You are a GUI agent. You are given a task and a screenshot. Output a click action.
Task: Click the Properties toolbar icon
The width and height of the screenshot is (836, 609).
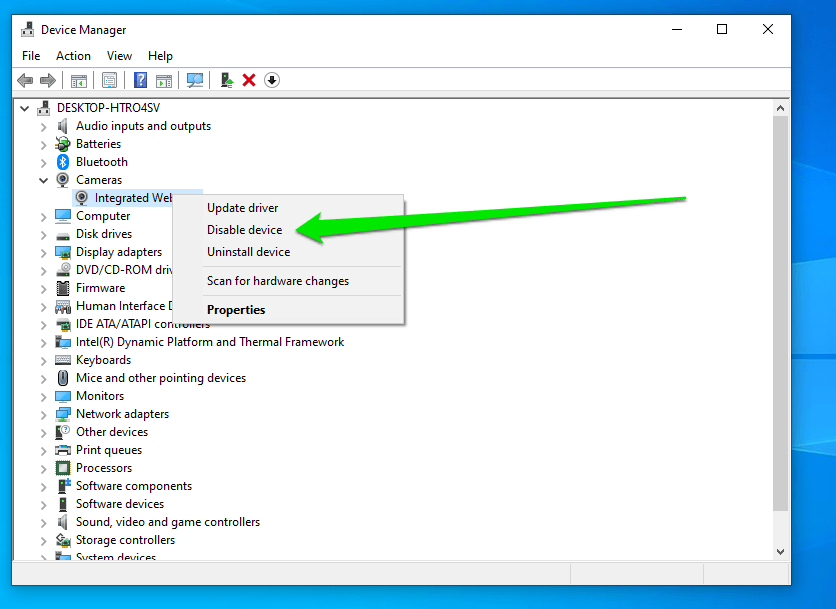(109, 80)
